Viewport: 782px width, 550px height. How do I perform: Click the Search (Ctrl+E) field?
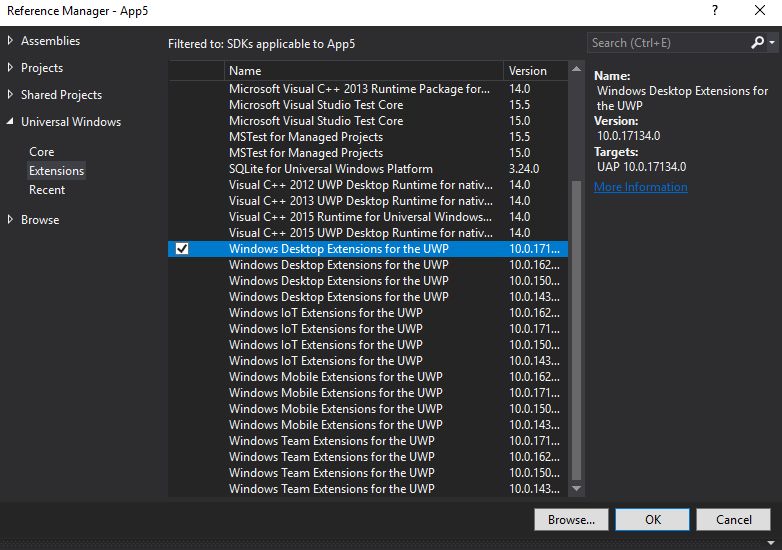(668, 43)
